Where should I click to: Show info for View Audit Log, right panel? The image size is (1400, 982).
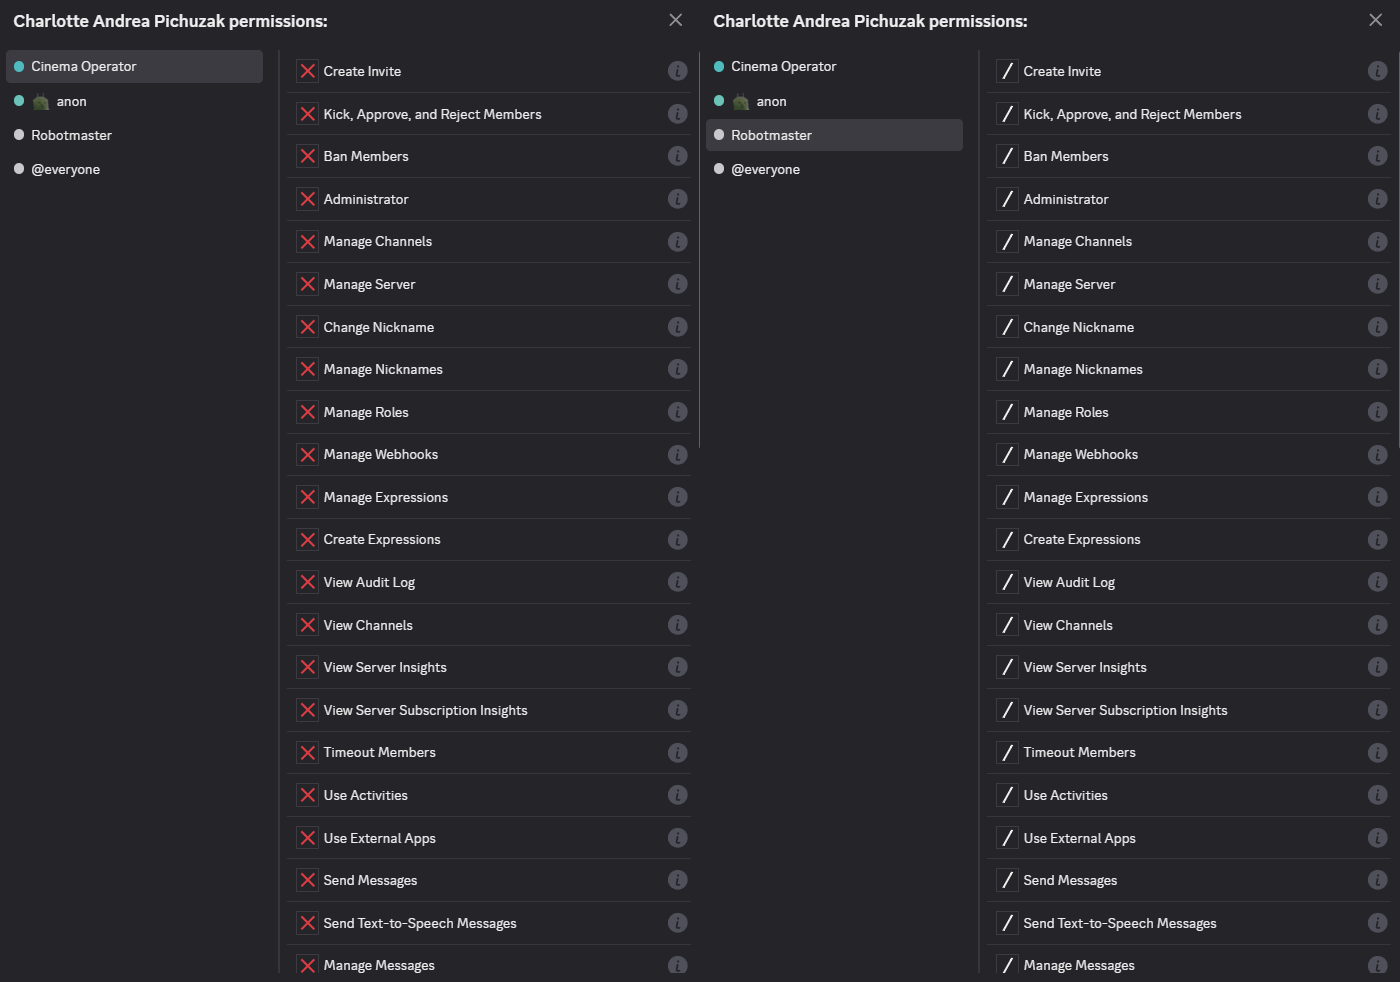pos(1377,582)
